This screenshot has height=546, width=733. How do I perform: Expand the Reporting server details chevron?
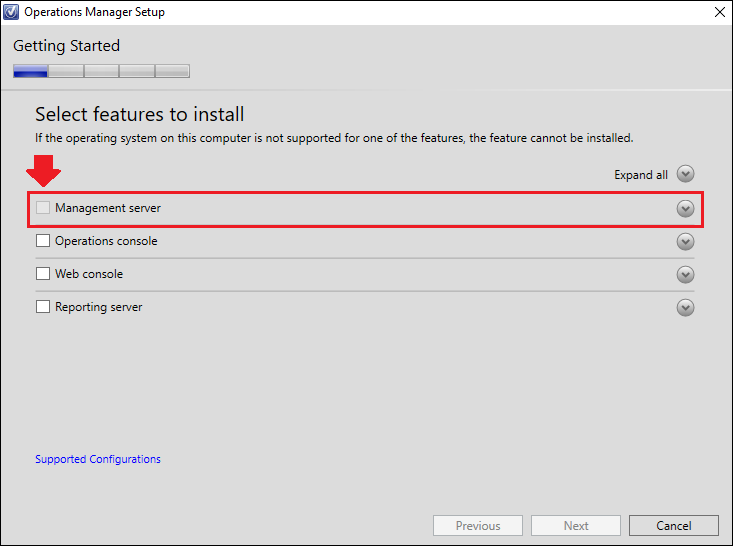(x=685, y=308)
